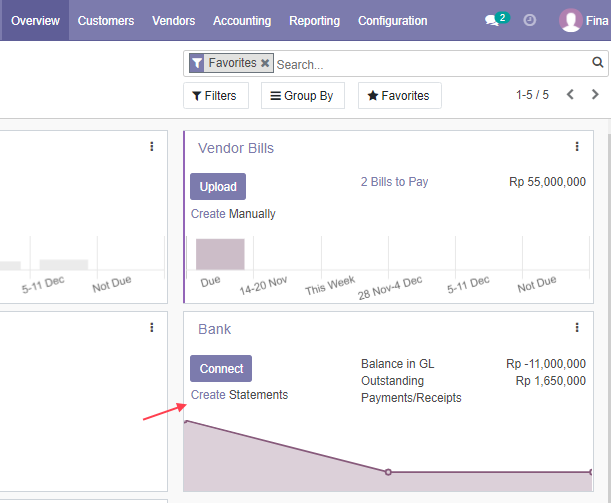Image resolution: width=611 pixels, height=503 pixels.
Task: Open Vendor Bills card kebab menu
Action: [577, 146]
